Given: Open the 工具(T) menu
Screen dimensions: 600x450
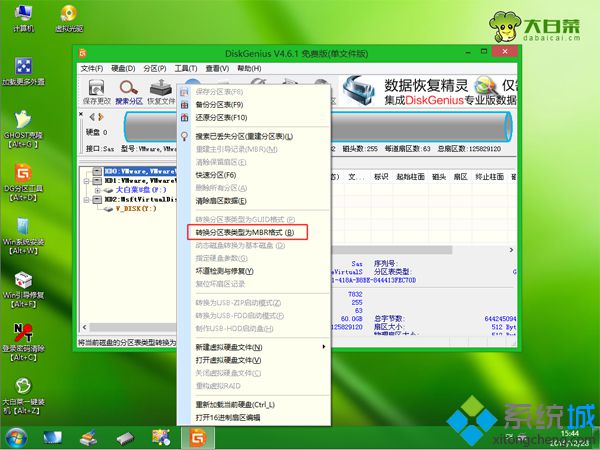Looking at the screenshot, I should [x=186, y=68].
